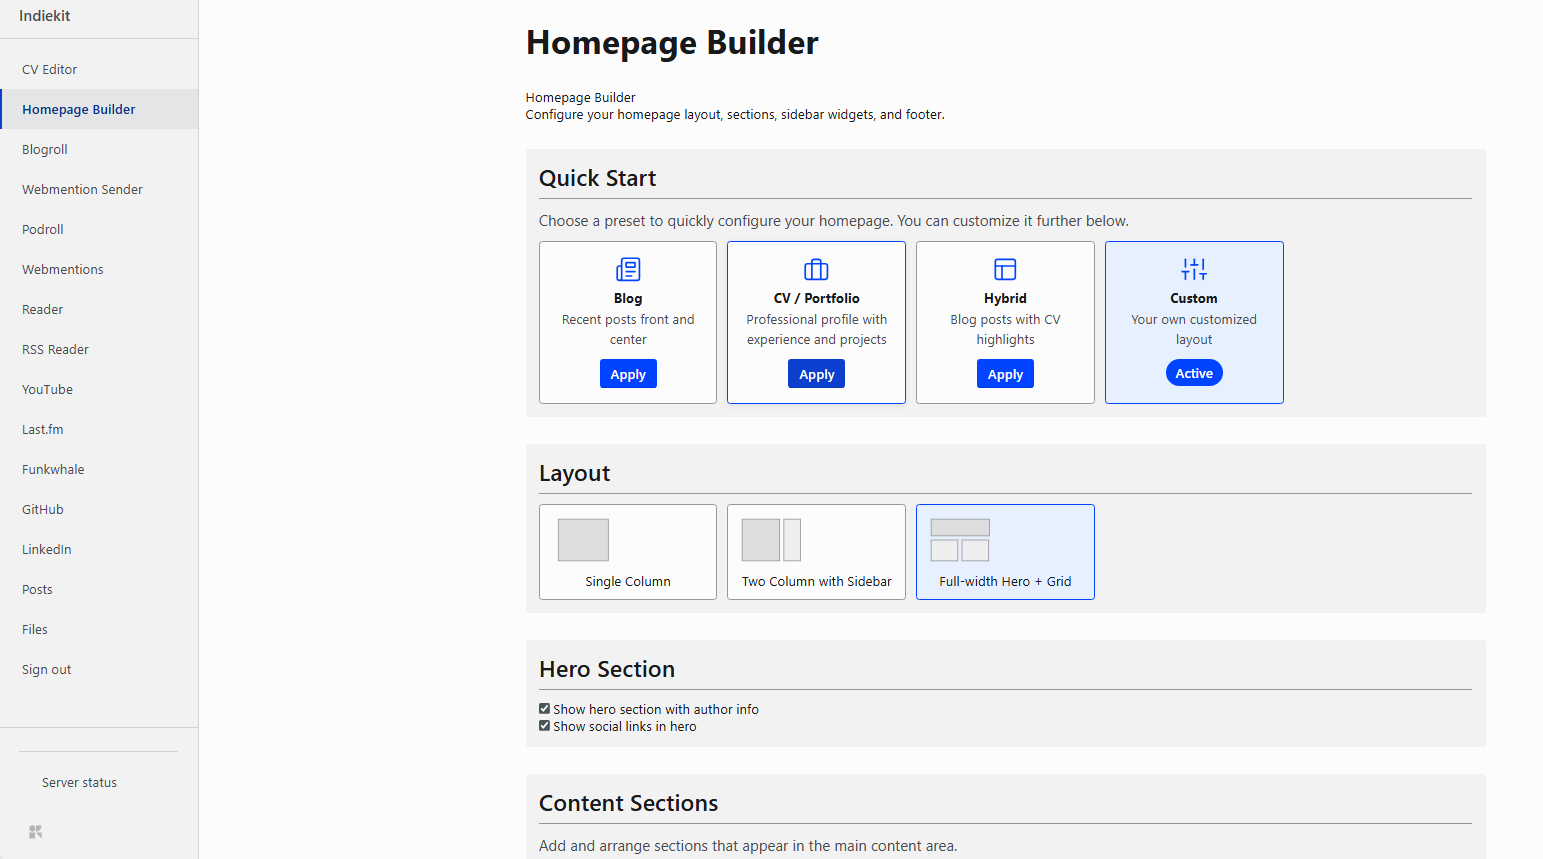
Task: Click the Blog preset newspaper icon
Action: coord(628,269)
